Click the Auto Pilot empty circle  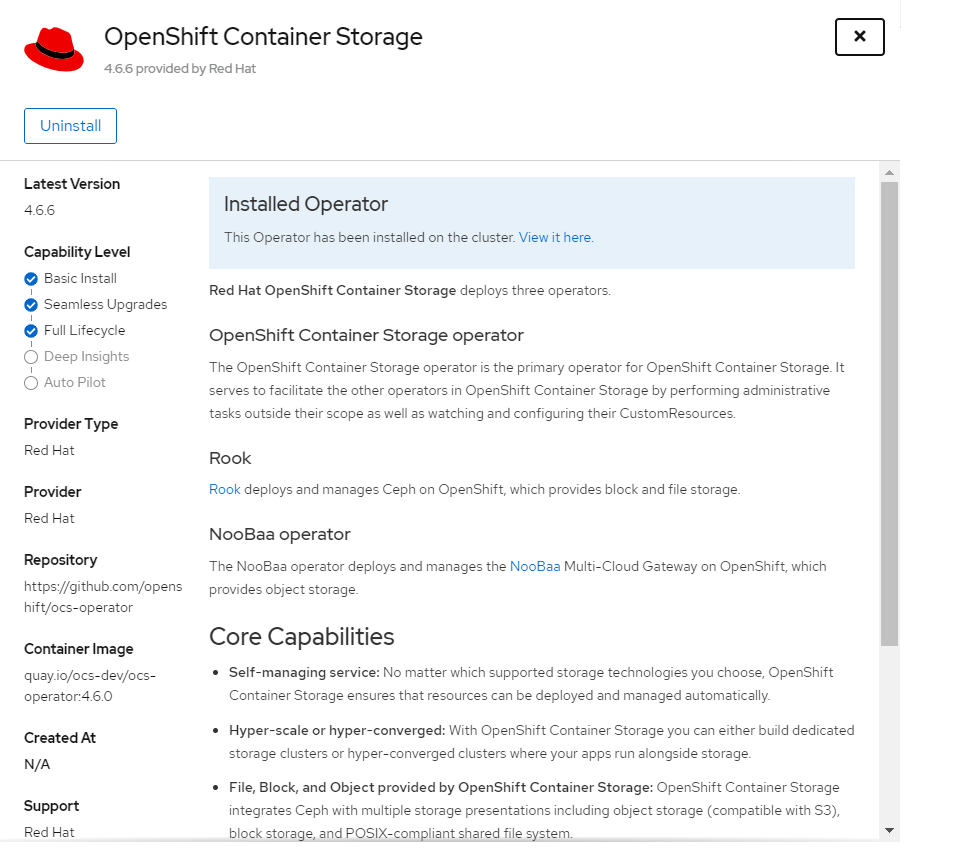point(31,383)
